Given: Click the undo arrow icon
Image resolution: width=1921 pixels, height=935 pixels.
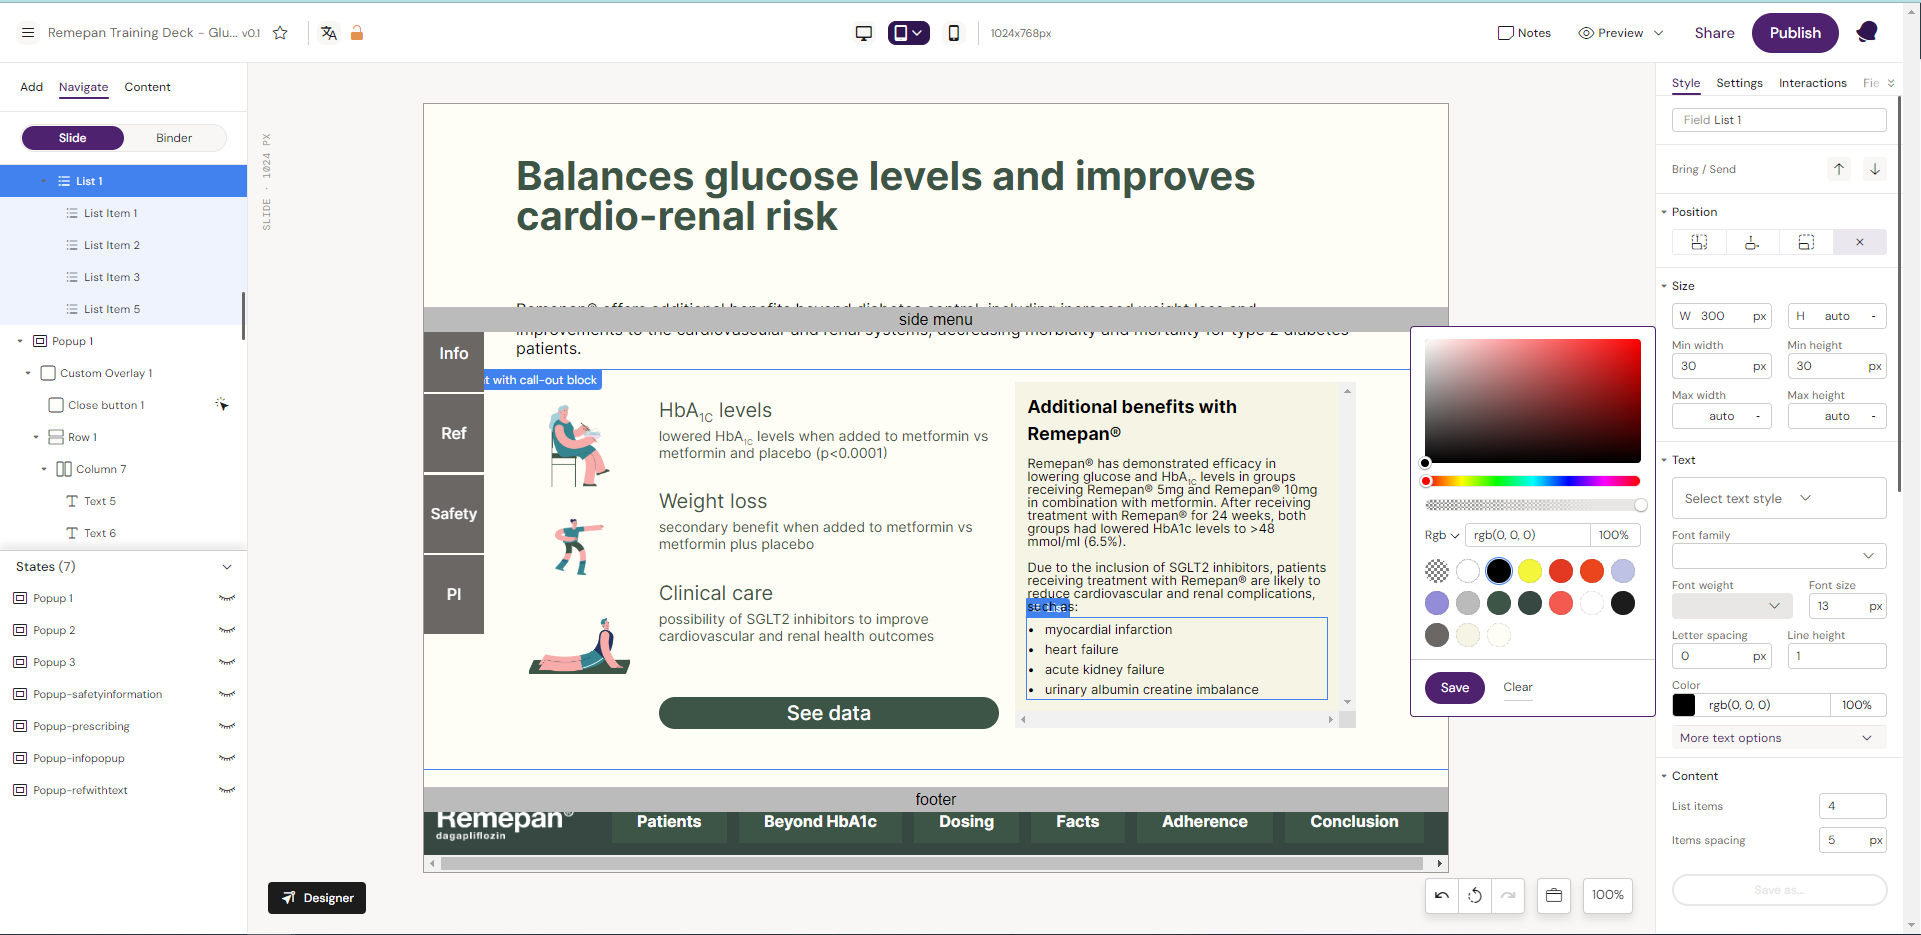Looking at the screenshot, I should [1442, 895].
